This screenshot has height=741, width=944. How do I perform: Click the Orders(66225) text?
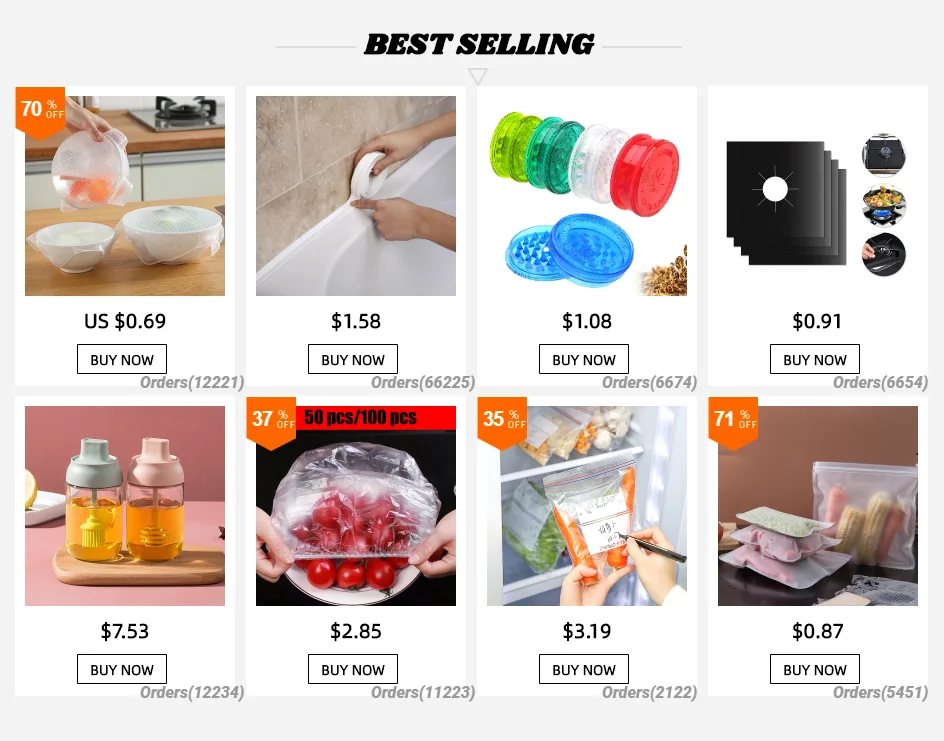click(x=423, y=382)
